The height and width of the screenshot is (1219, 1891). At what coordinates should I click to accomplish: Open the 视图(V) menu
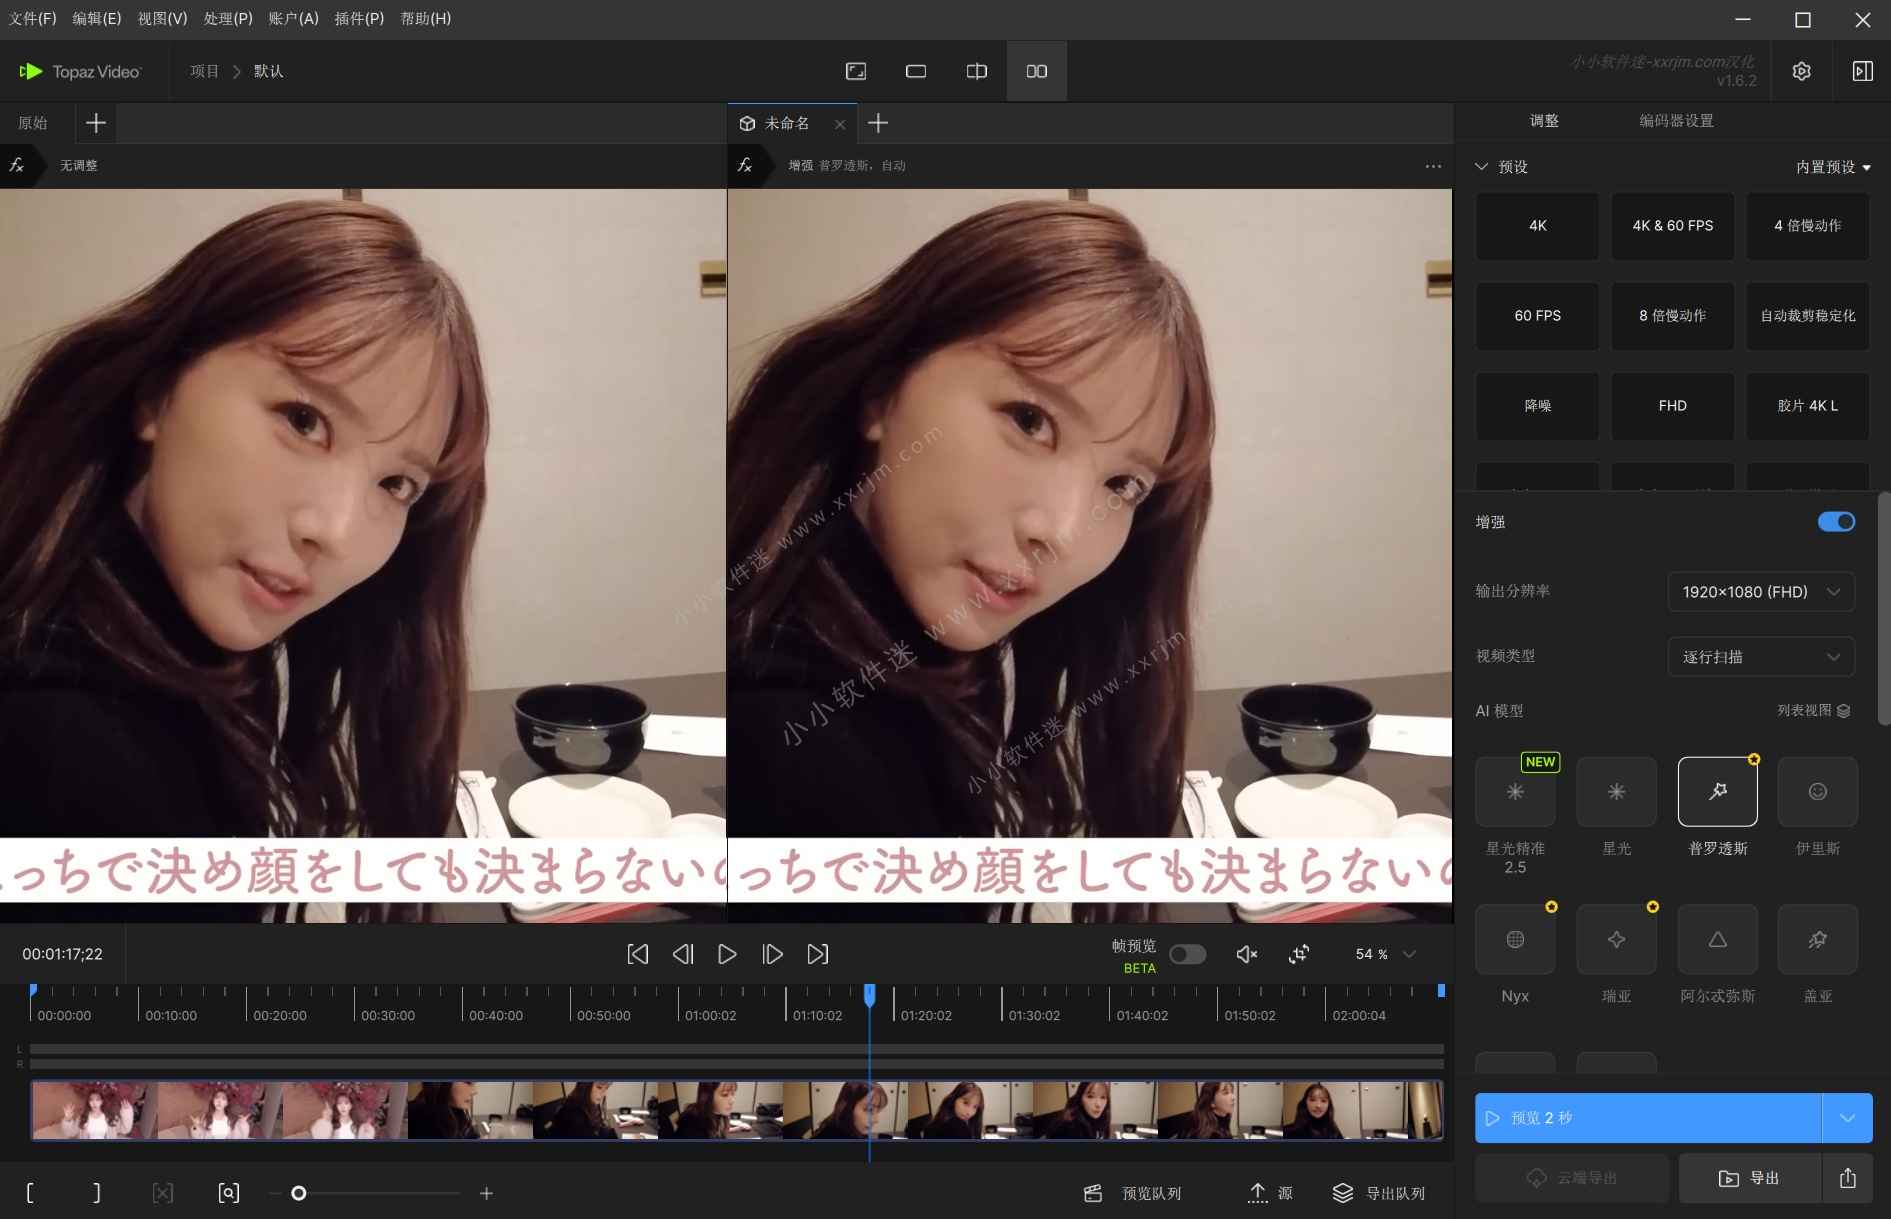(x=162, y=19)
